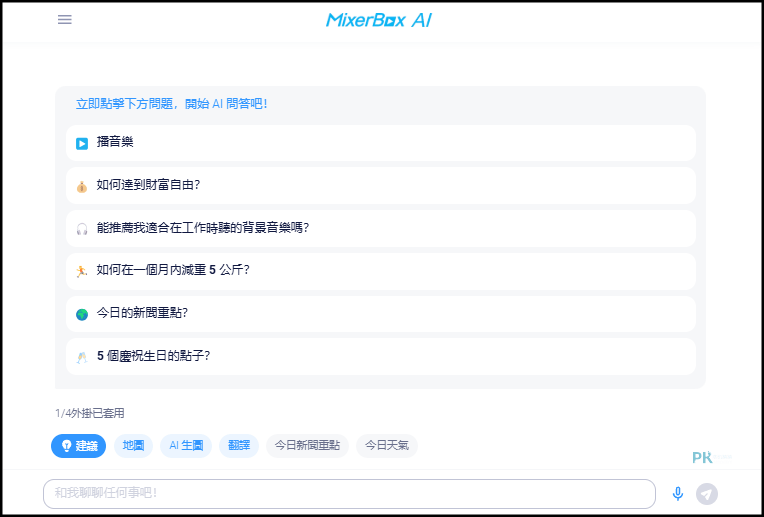This screenshot has height=517, width=764.
Task: Choose 能推薦我適合在工作時聽的背景音樂嗎?
Action: click(x=381, y=228)
